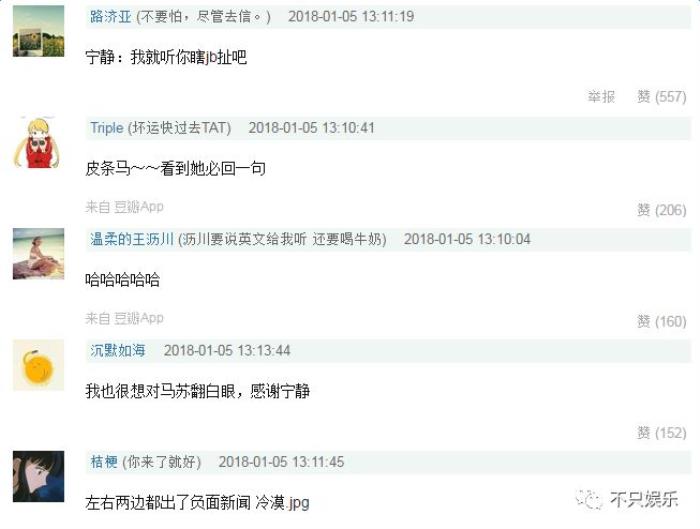This screenshot has height=529, width=700.
Task: Visit Triple's user profile link
Action: pos(107,128)
